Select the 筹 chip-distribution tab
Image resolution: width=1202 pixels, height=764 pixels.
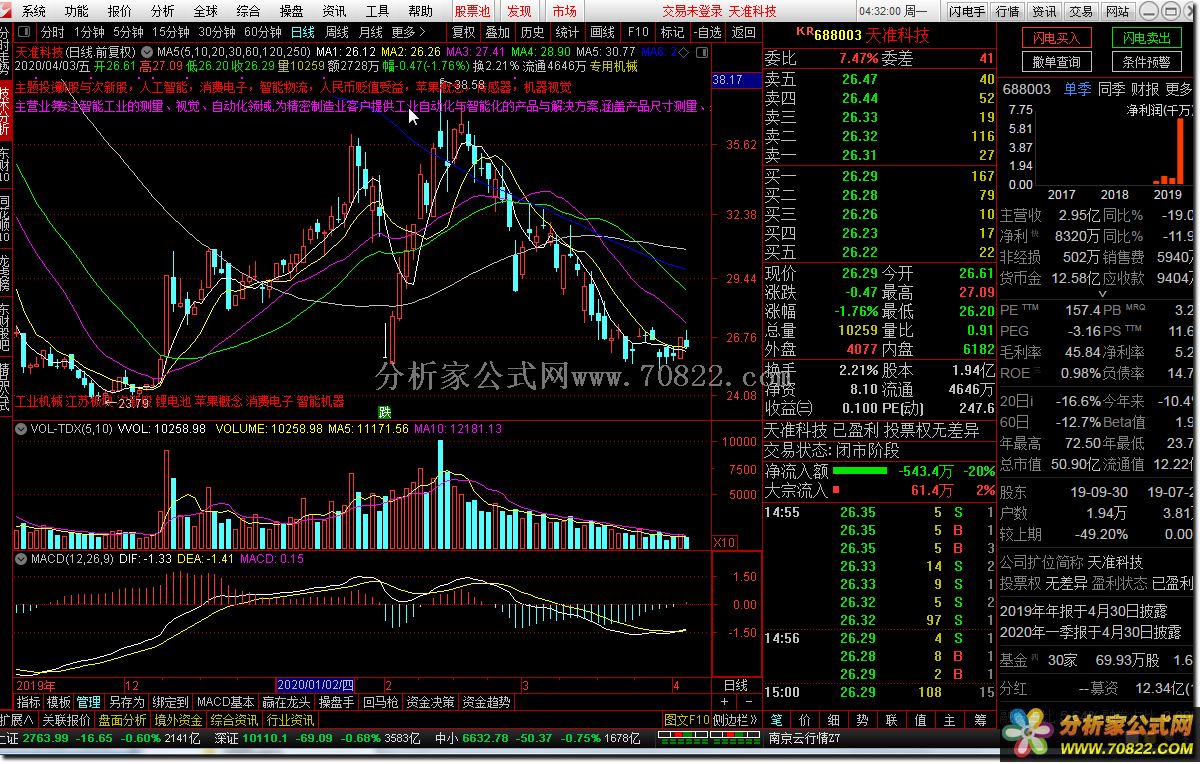point(979,720)
